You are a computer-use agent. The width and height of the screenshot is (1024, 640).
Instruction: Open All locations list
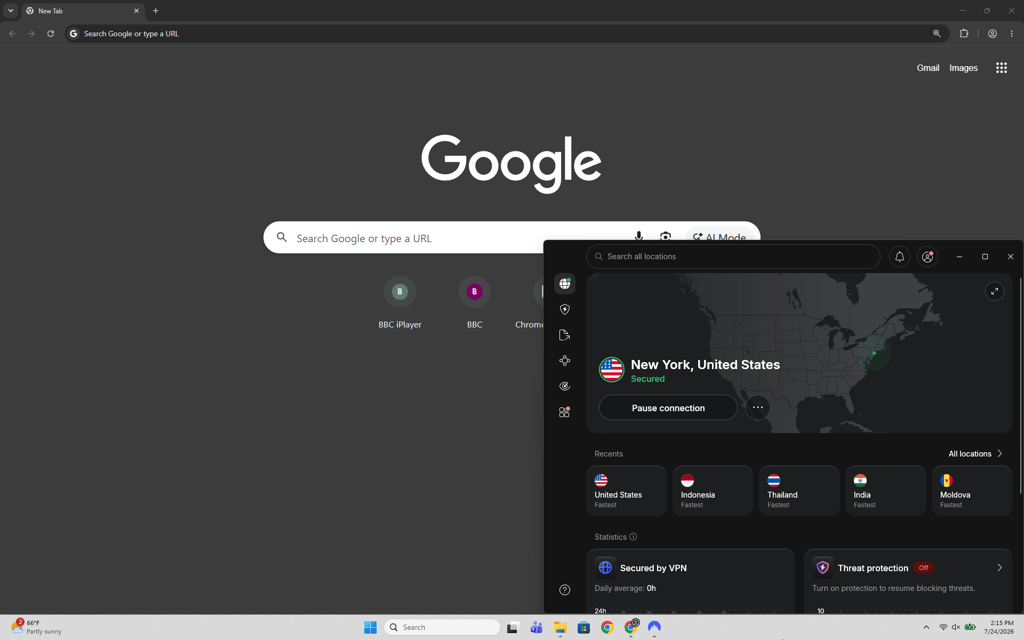click(975, 454)
